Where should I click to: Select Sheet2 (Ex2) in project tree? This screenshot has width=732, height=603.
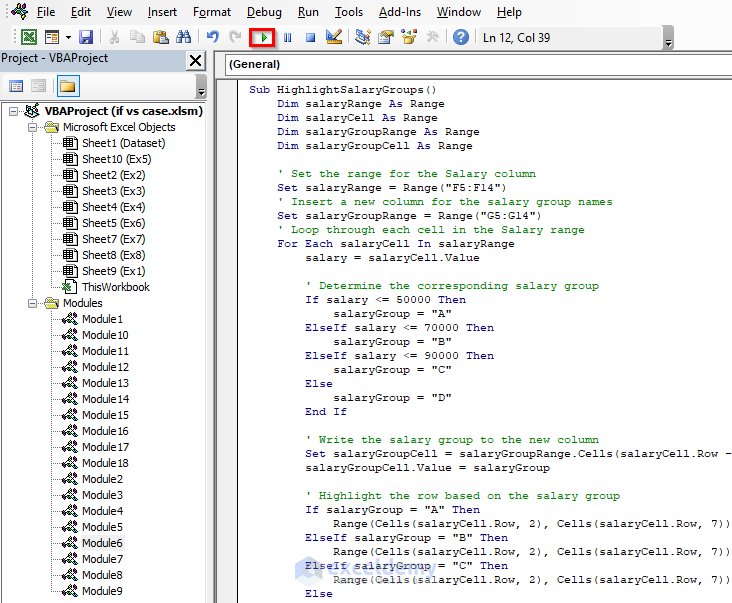point(113,175)
